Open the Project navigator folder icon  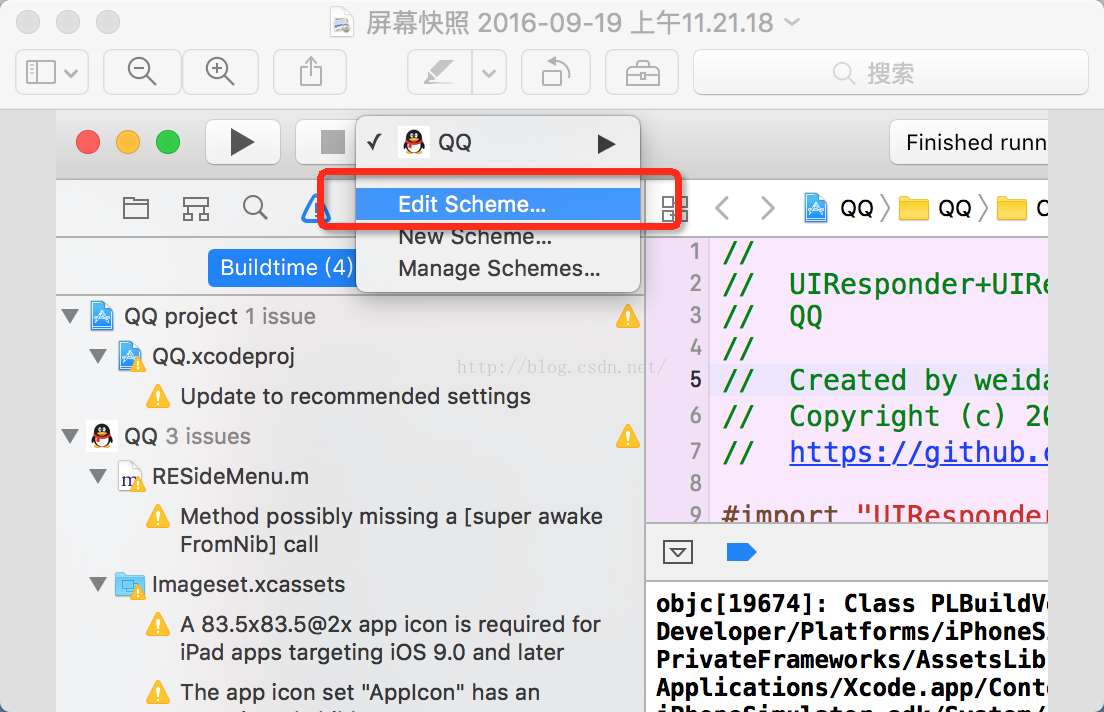click(x=136, y=208)
